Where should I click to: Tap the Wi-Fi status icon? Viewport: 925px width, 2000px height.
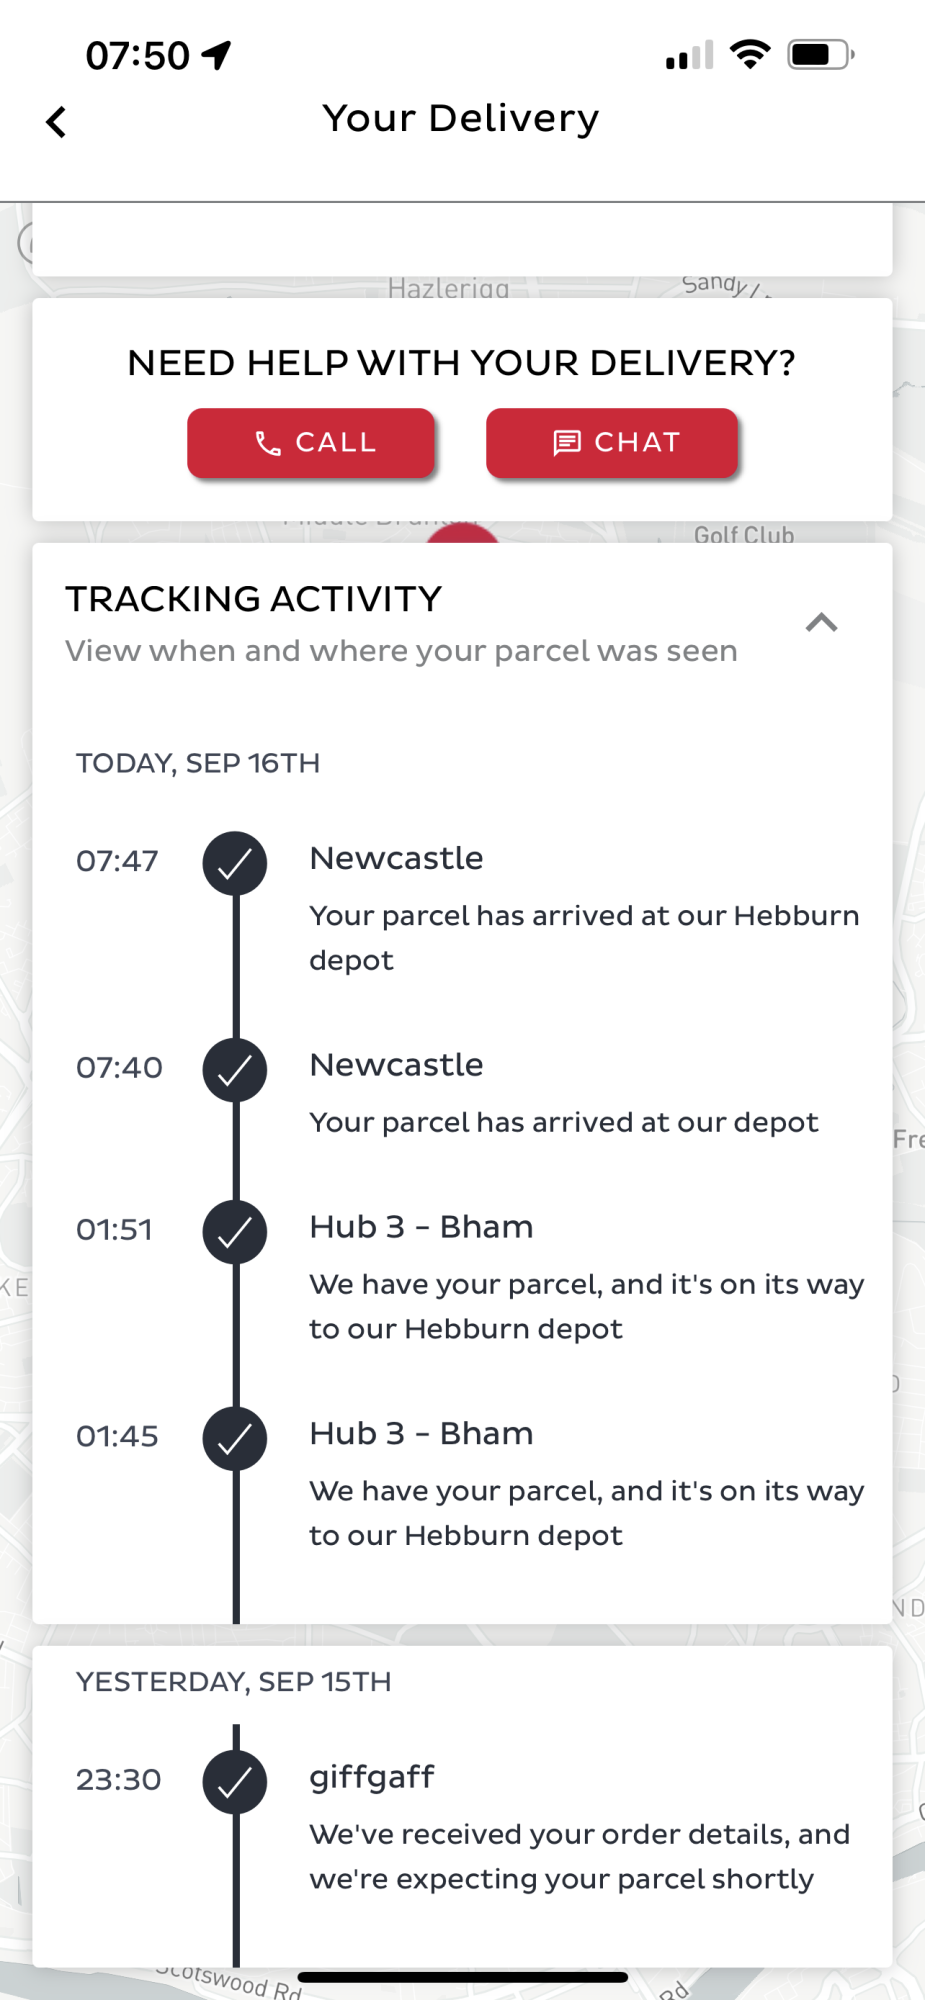coord(750,54)
